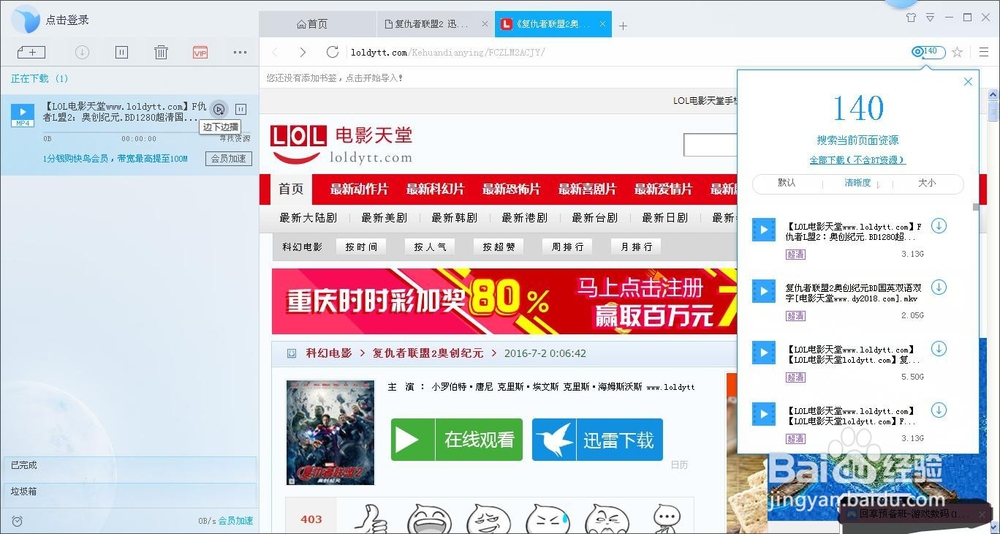Open the 最新美剧 category
The width and height of the screenshot is (1000, 534).
[x=384, y=218]
